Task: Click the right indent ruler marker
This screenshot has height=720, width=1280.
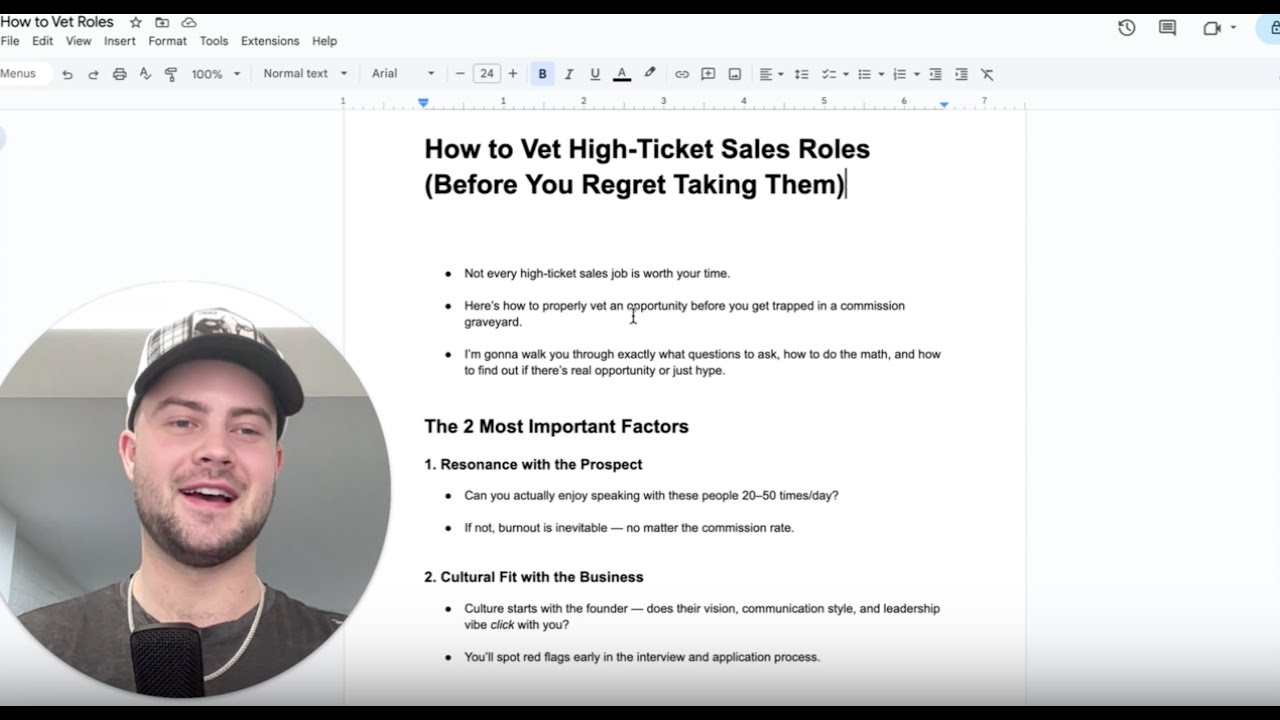Action: point(944,103)
